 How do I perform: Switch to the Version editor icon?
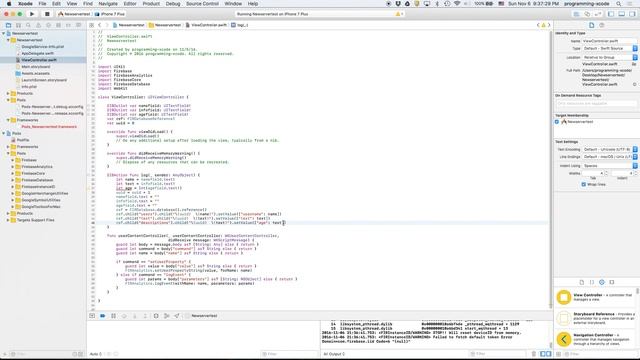[598, 14]
